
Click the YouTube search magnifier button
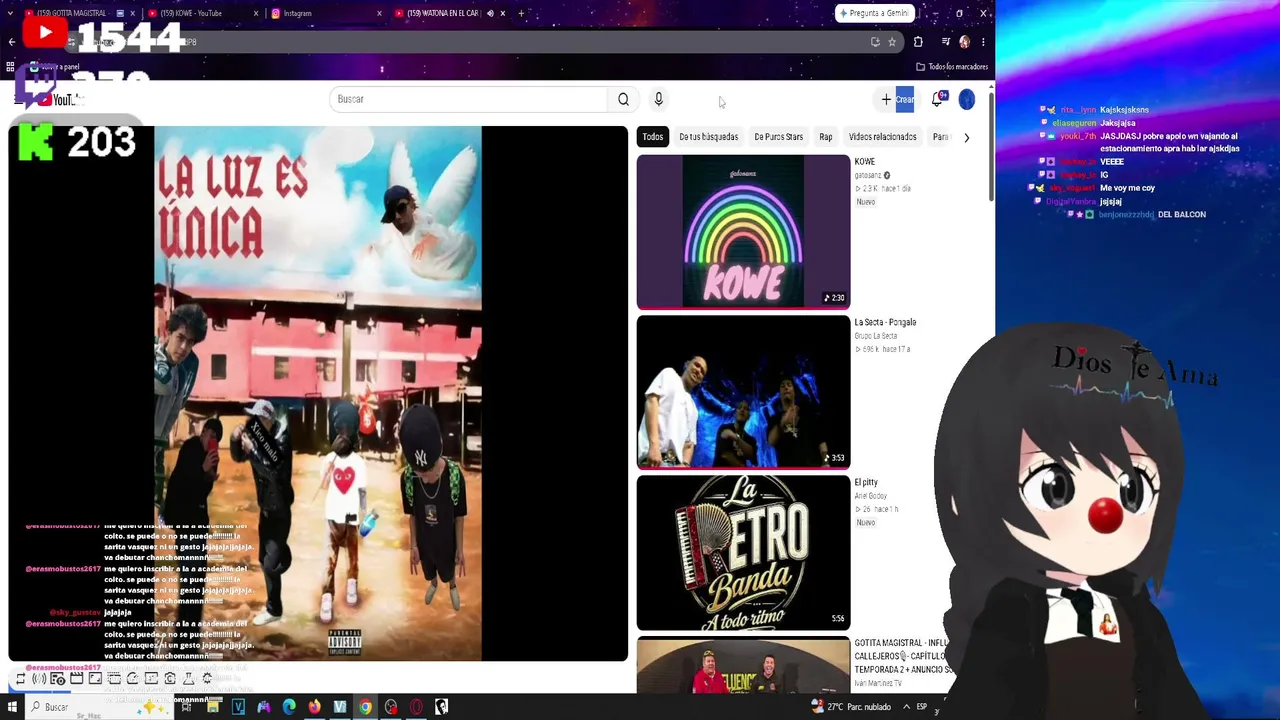coord(623,99)
